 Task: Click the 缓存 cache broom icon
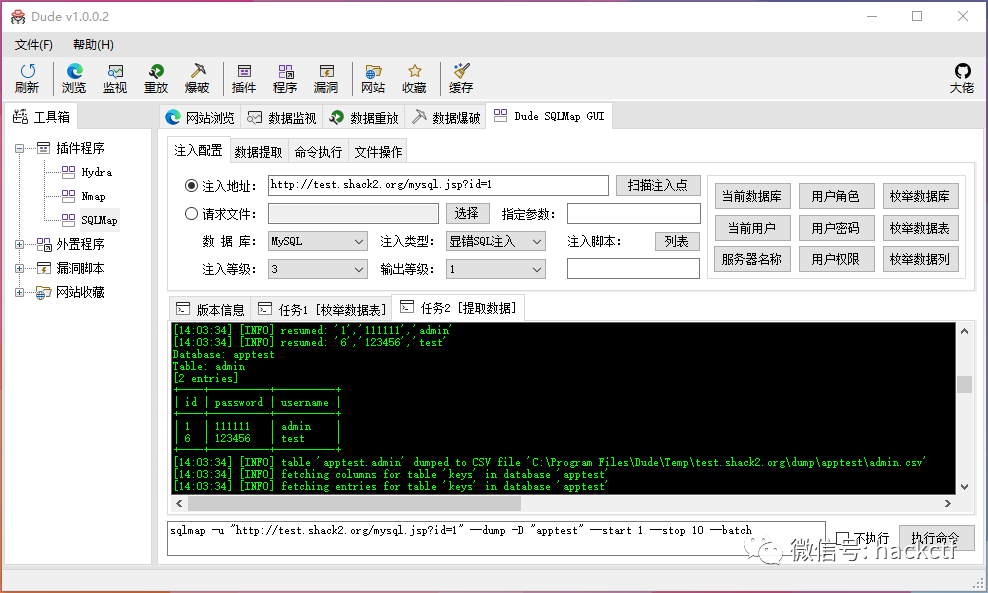[461, 71]
